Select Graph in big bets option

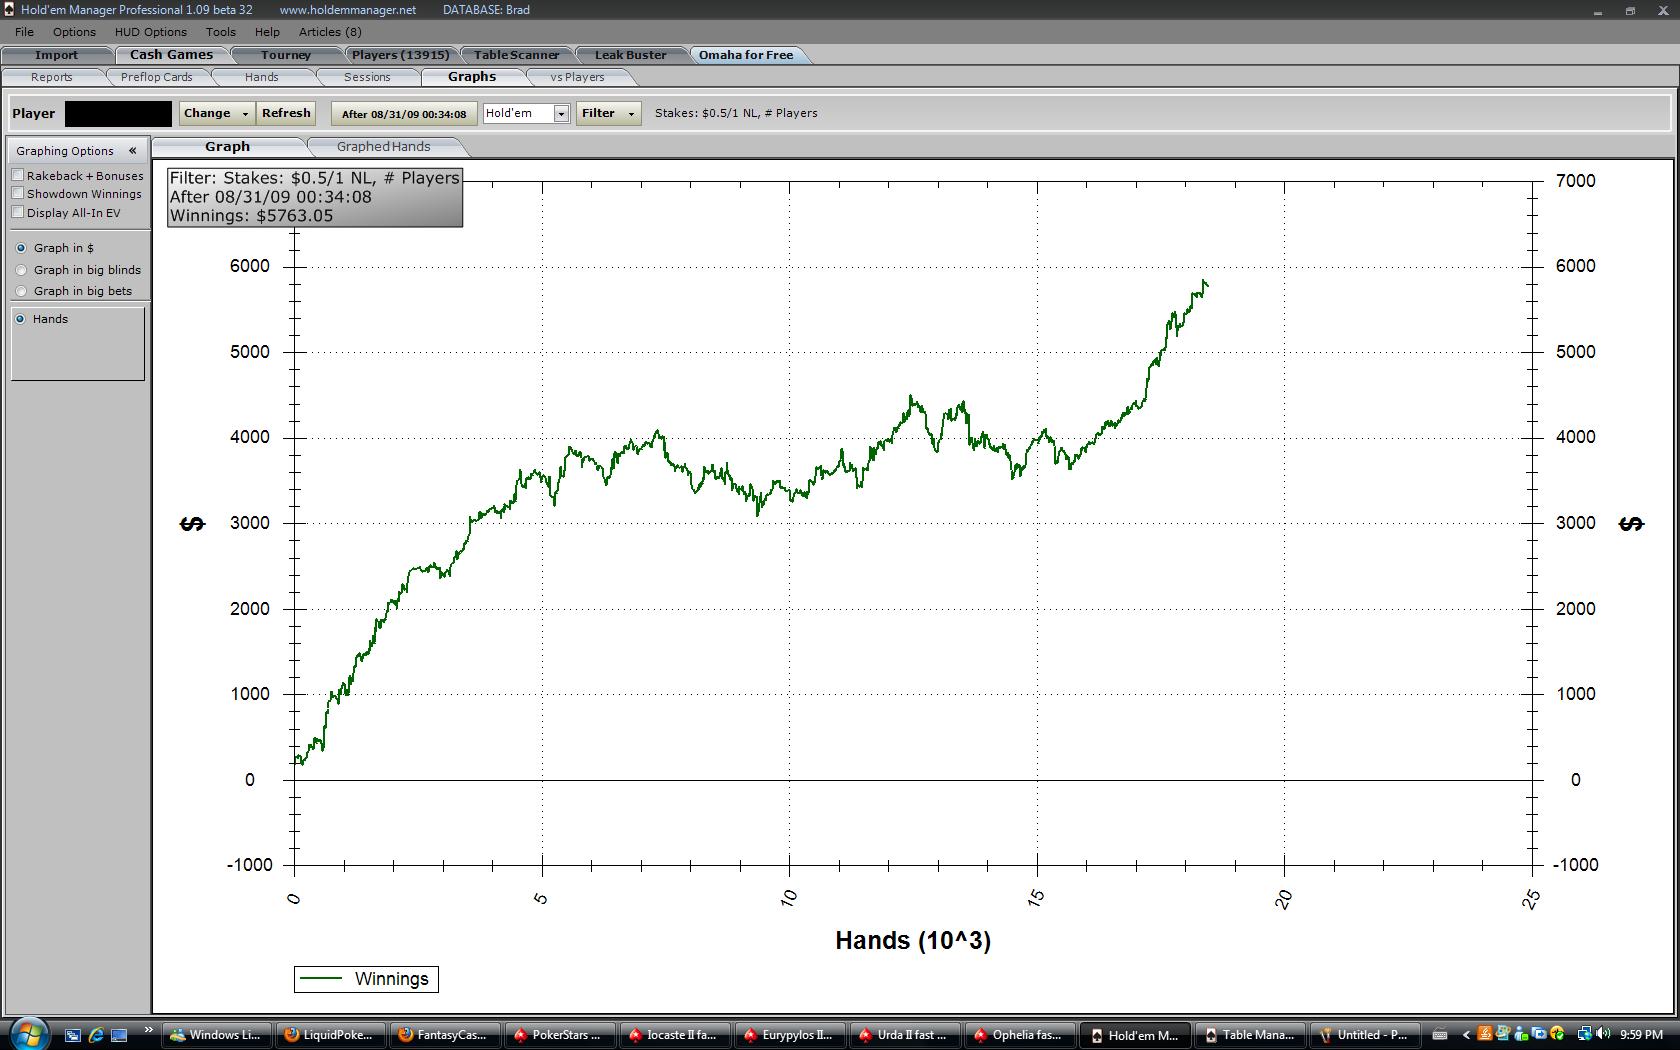(x=21, y=291)
